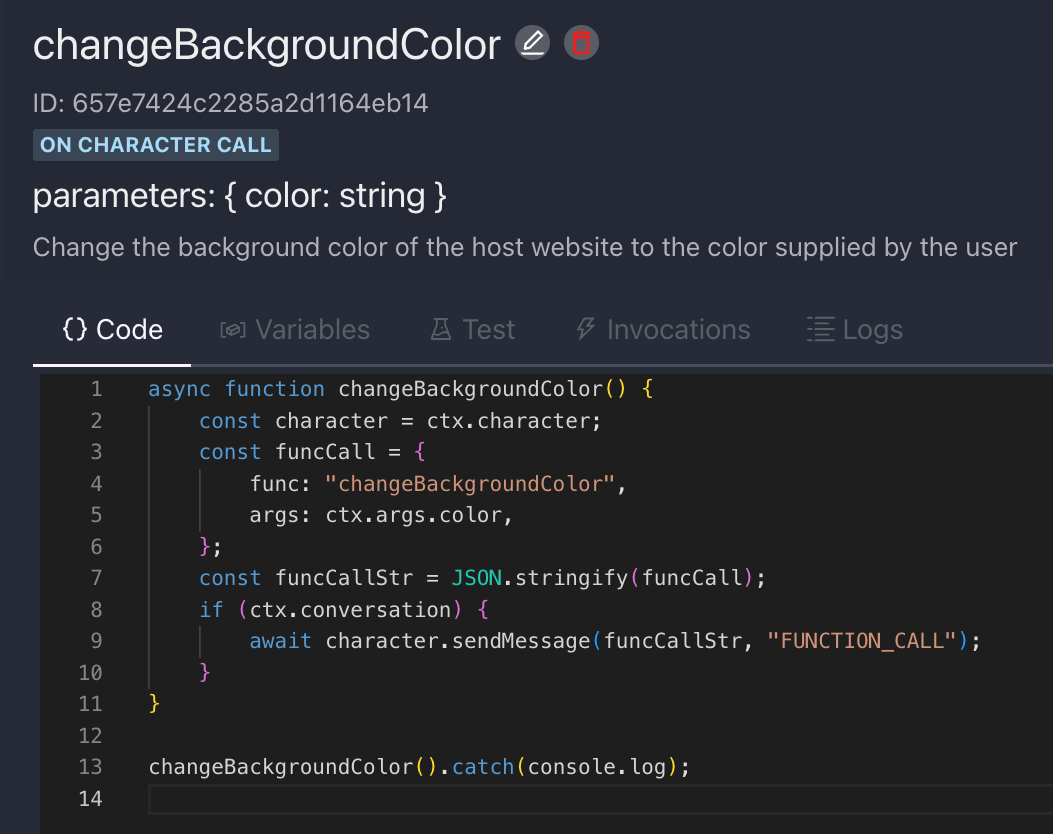
Task: Click the args: ctx.args.color line
Action: (381, 515)
